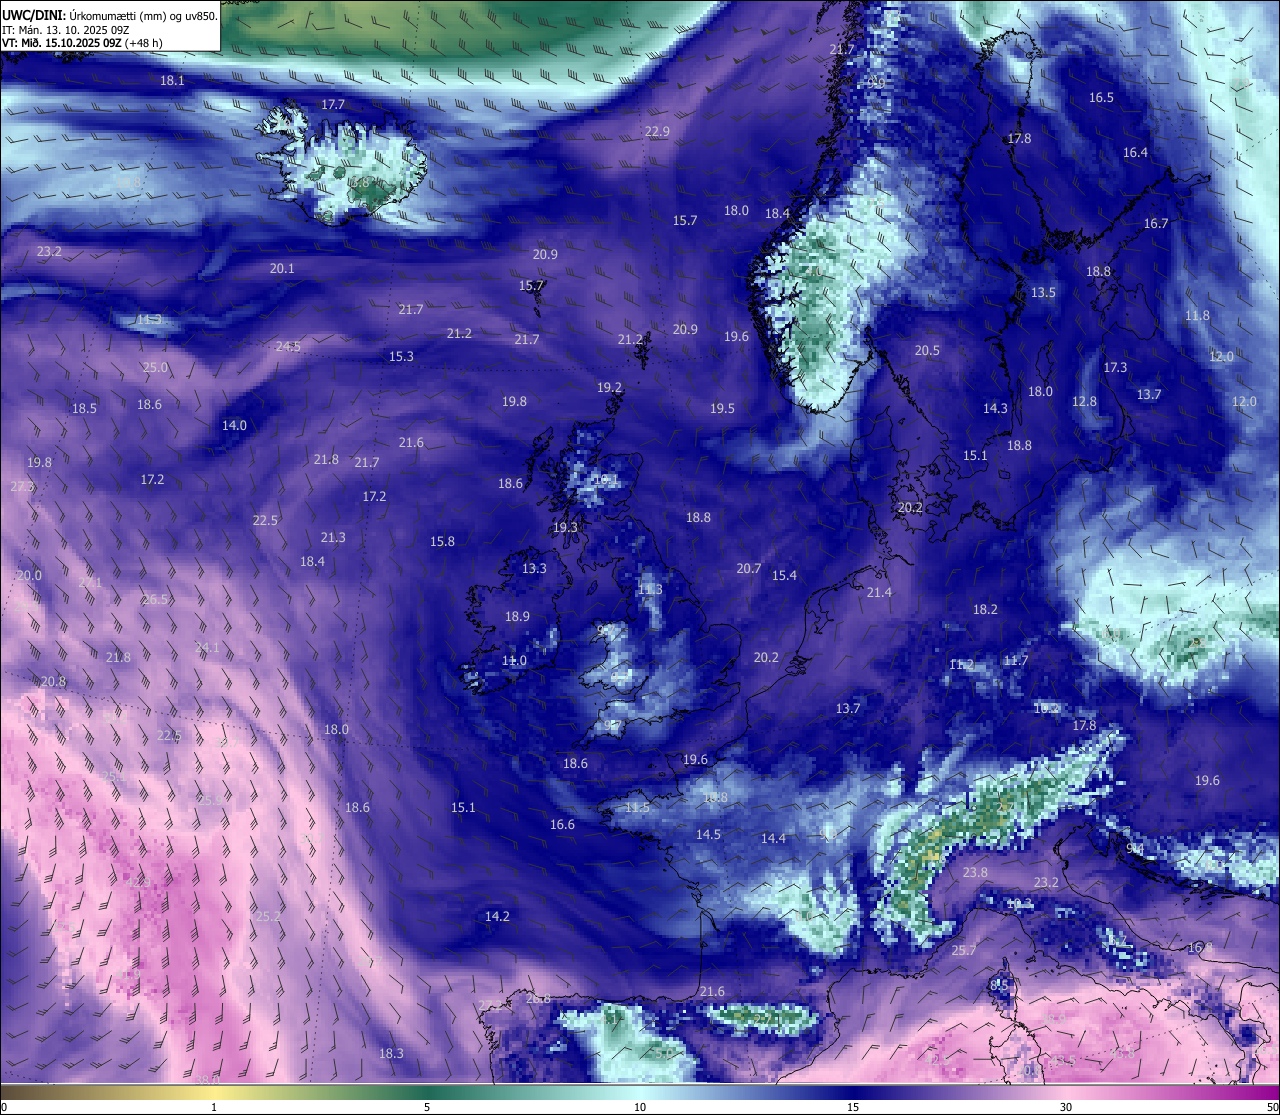The height and width of the screenshot is (1115, 1280).
Task: Select the value 20.8 map label
Action: [x=53, y=681]
